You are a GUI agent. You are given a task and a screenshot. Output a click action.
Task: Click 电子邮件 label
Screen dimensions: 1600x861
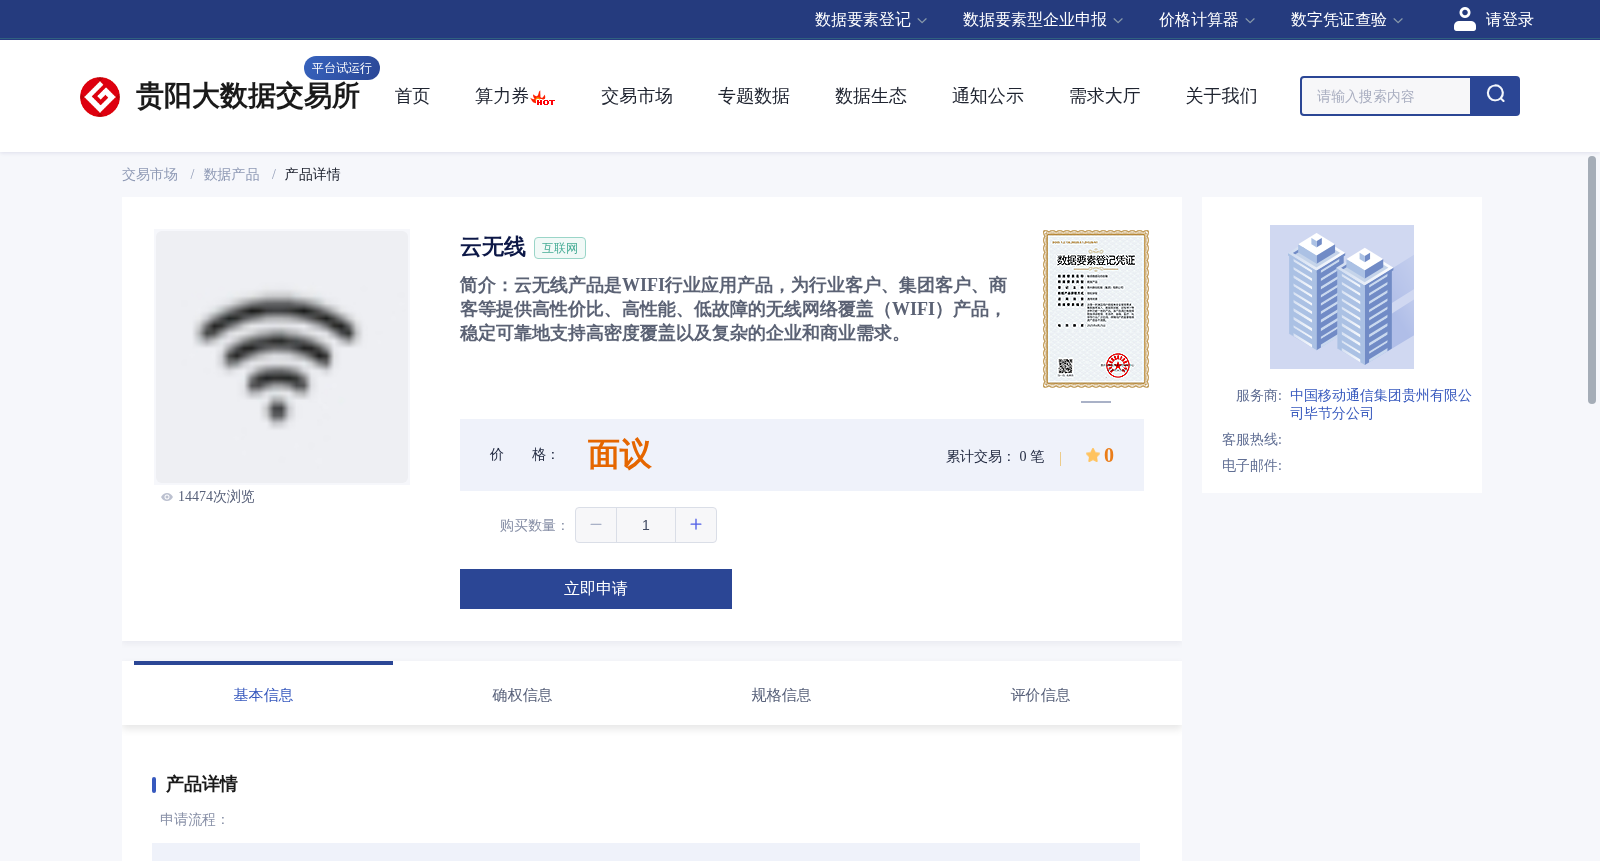[1252, 466]
